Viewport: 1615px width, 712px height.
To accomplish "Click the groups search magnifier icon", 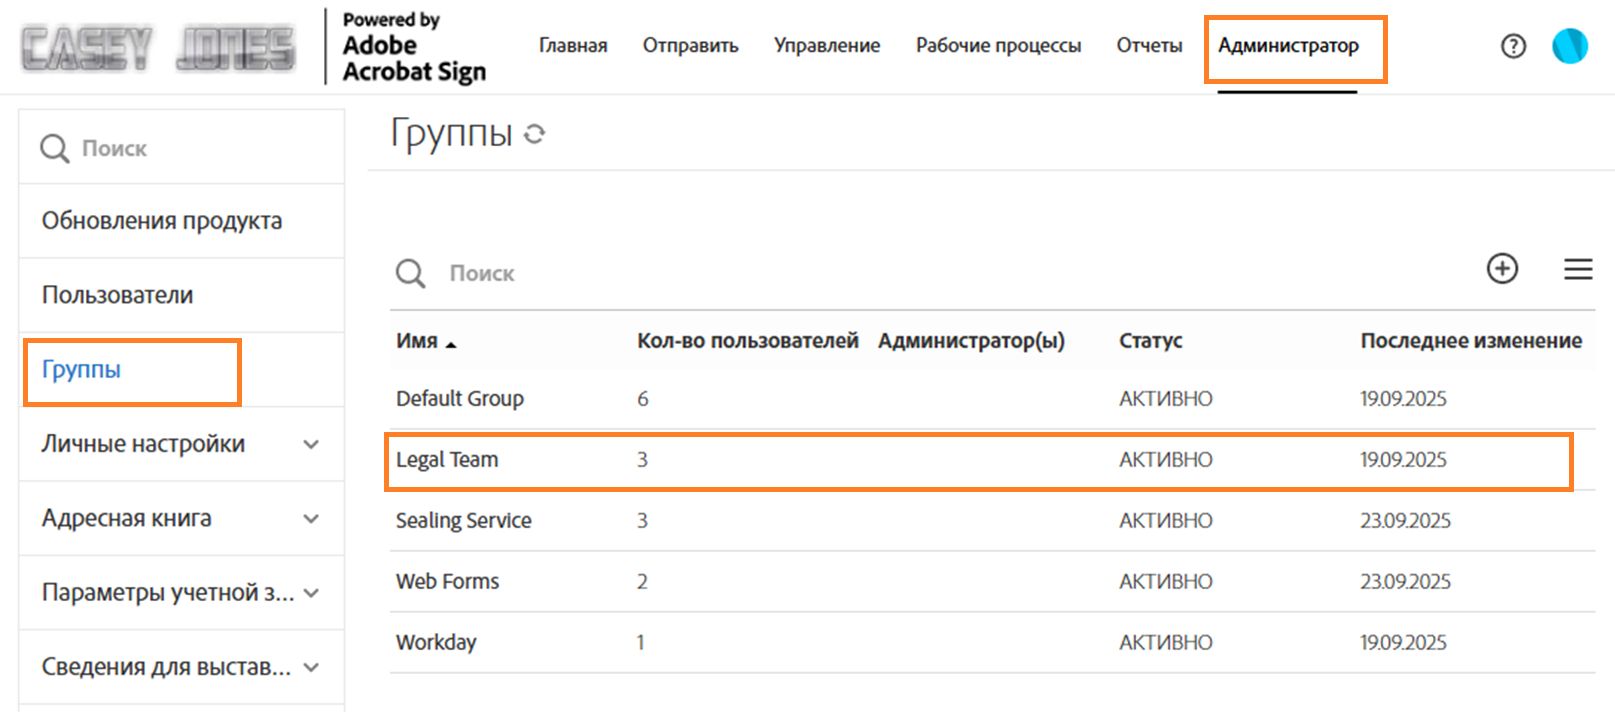I will pyautogui.click(x=410, y=273).
